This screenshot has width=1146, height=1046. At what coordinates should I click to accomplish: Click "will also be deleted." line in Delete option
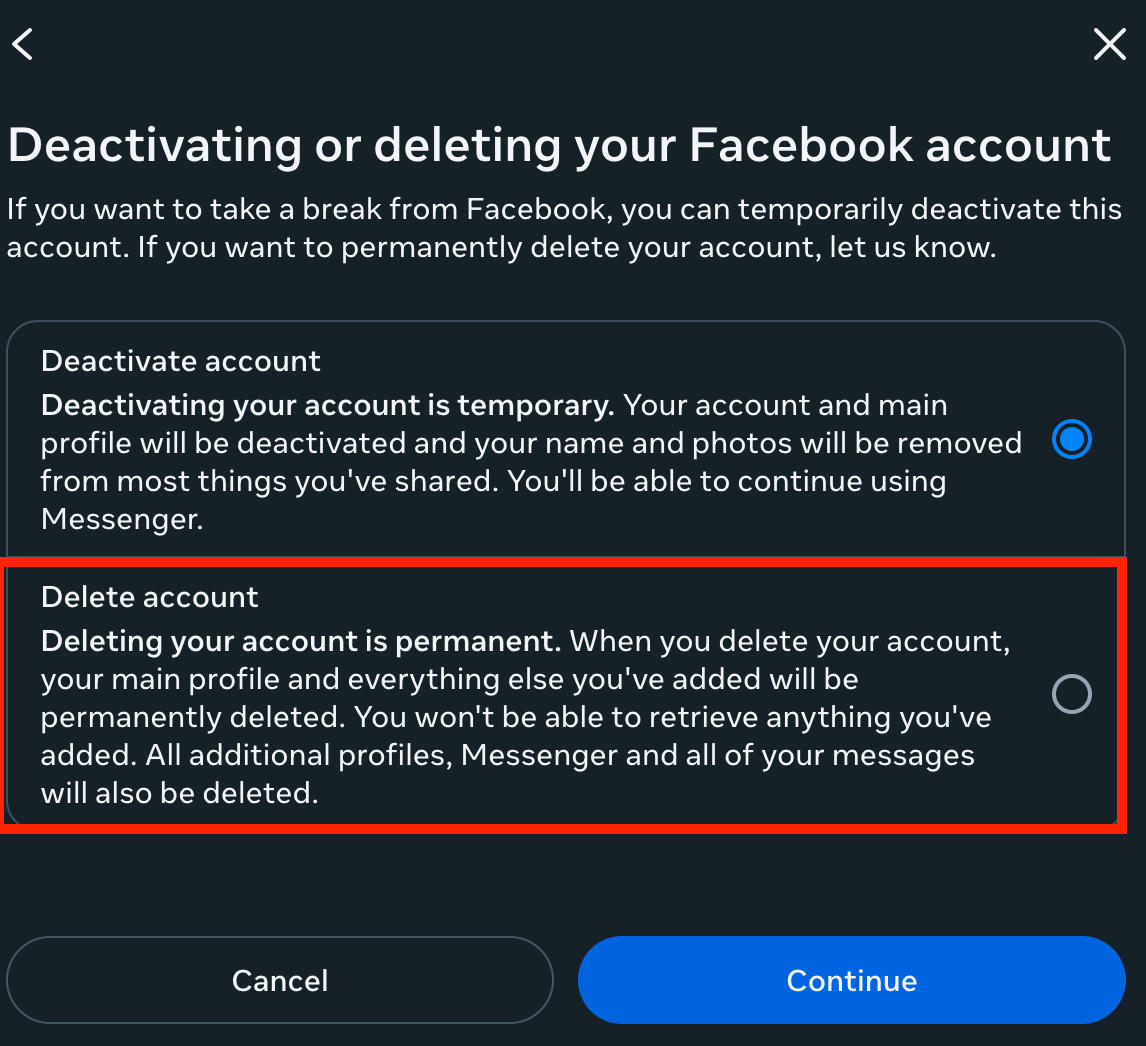click(x=179, y=793)
